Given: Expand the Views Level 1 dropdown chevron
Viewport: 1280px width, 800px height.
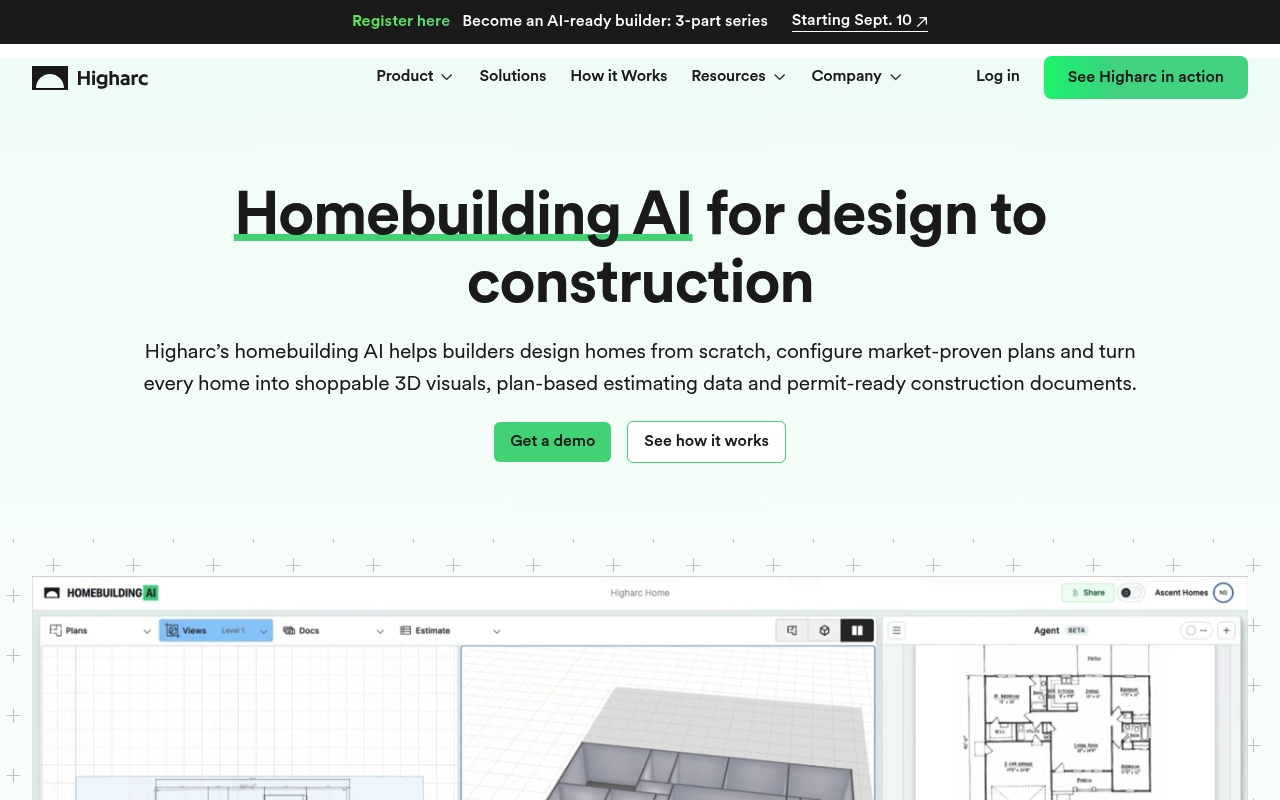Looking at the screenshot, I should [x=264, y=631].
